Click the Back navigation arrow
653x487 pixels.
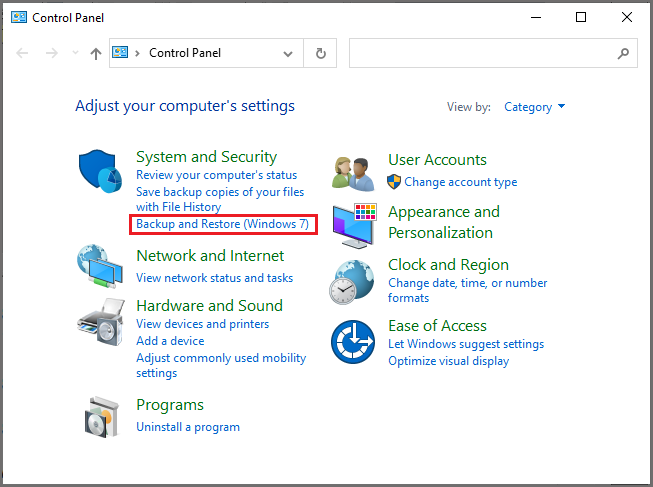22,53
